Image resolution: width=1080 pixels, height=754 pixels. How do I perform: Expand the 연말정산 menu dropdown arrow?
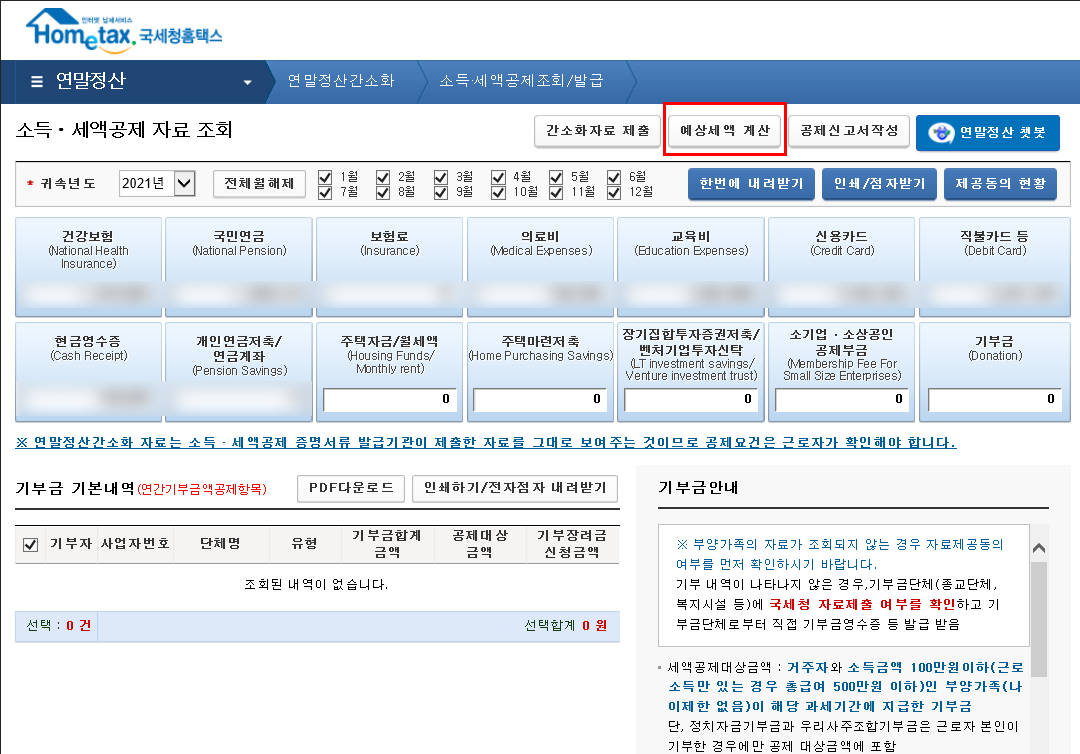pos(247,83)
